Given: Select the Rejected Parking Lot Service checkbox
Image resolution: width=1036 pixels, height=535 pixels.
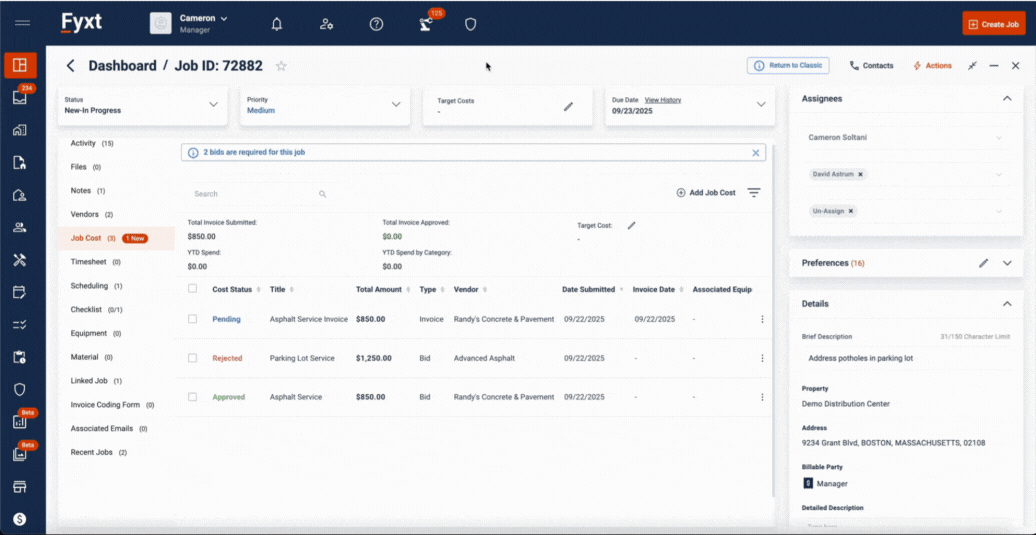Looking at the screenshot, I should pyautogui.click(x=192, y=358).
